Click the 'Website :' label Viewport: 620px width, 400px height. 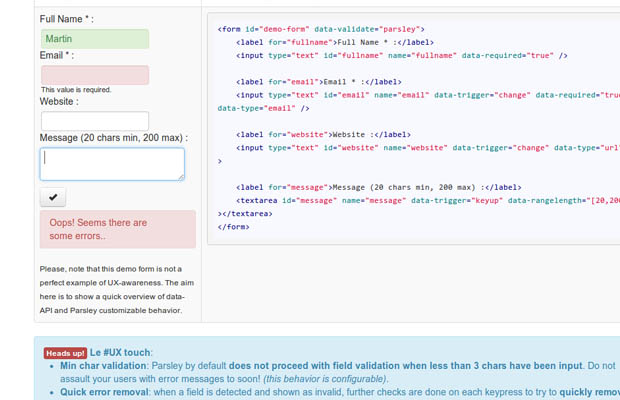[x=59, y=102]
